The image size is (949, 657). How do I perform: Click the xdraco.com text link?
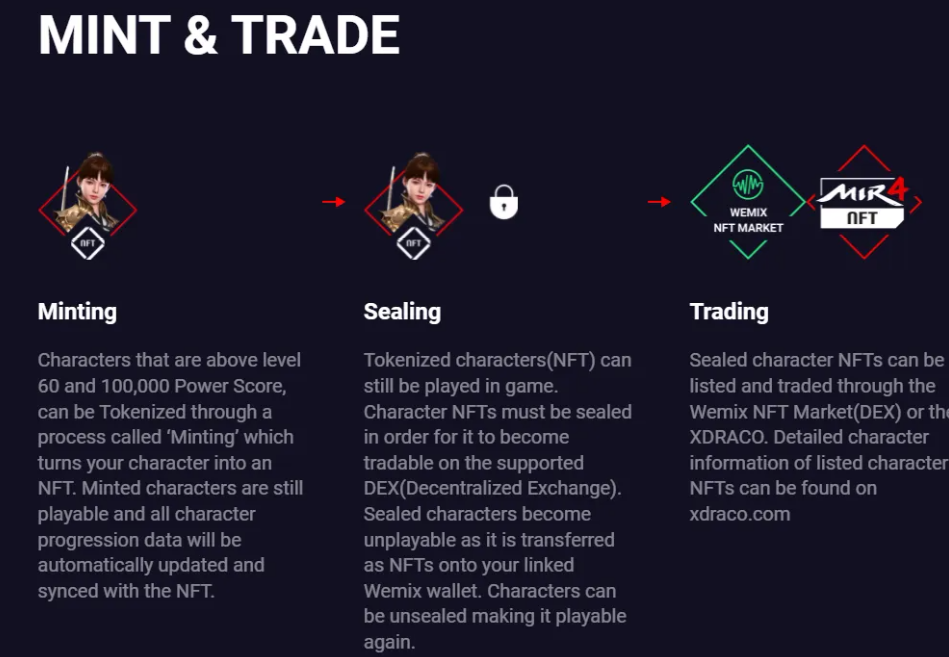(740, 514)
